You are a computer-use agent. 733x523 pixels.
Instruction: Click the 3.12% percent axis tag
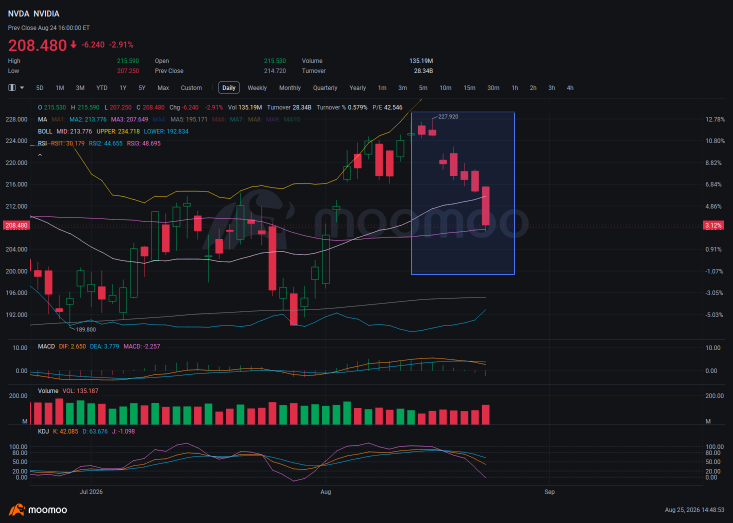[x=713, y=226]
